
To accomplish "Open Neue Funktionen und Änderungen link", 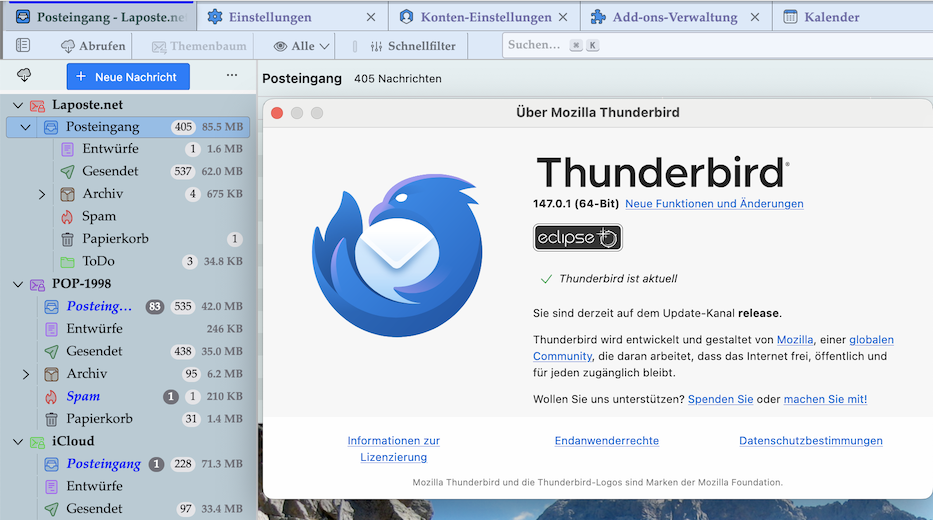I will tap(714, 204).
